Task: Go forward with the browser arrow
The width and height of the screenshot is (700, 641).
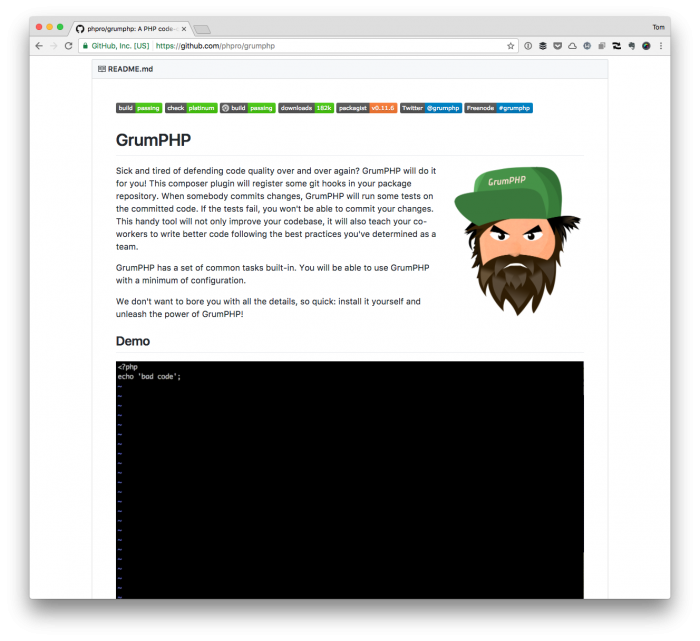Action: pos(54,46)
